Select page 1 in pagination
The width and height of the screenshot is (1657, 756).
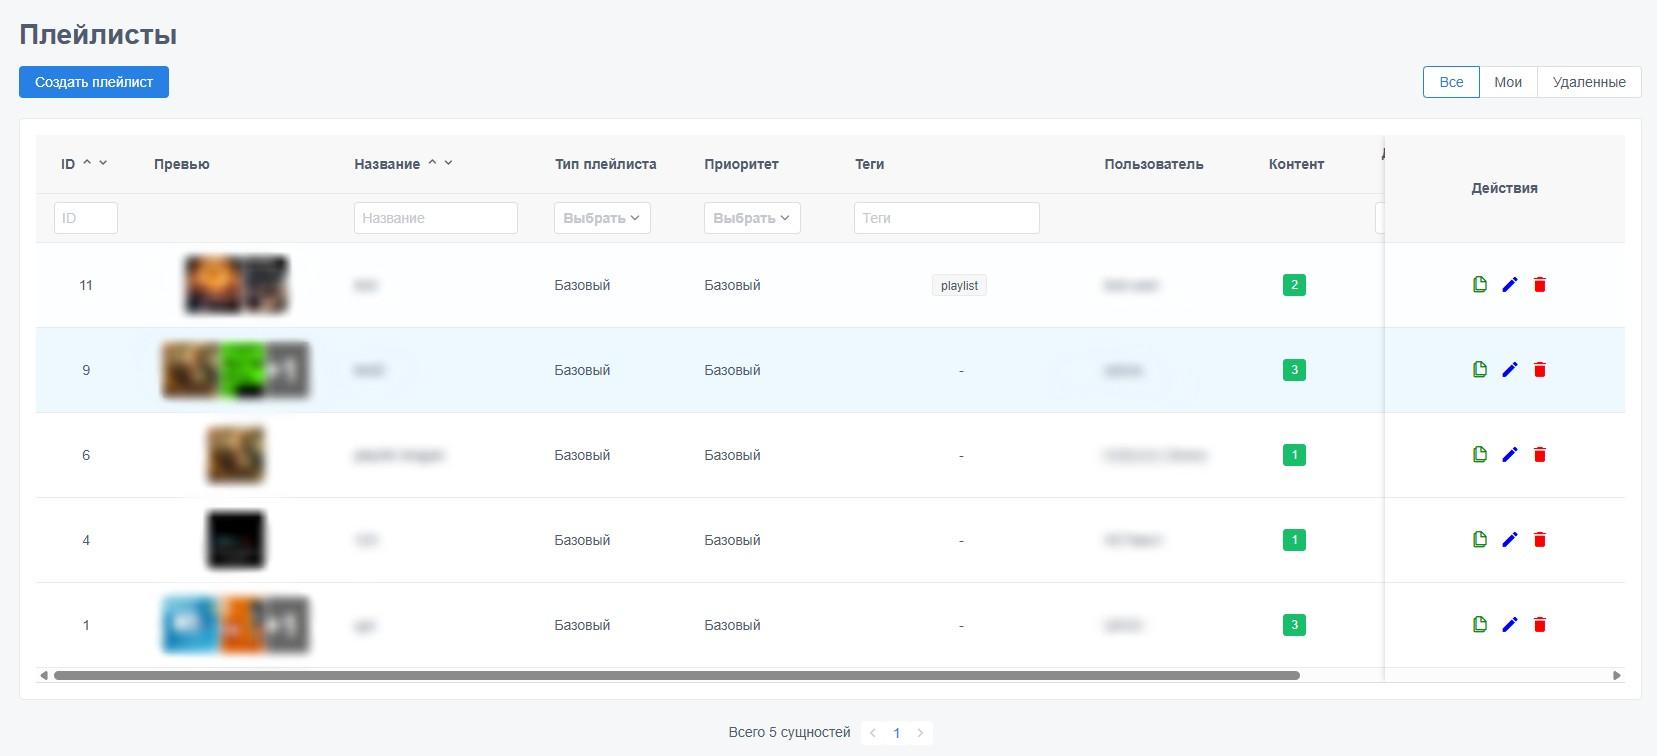pyautogui.click(x=897, y=733)
